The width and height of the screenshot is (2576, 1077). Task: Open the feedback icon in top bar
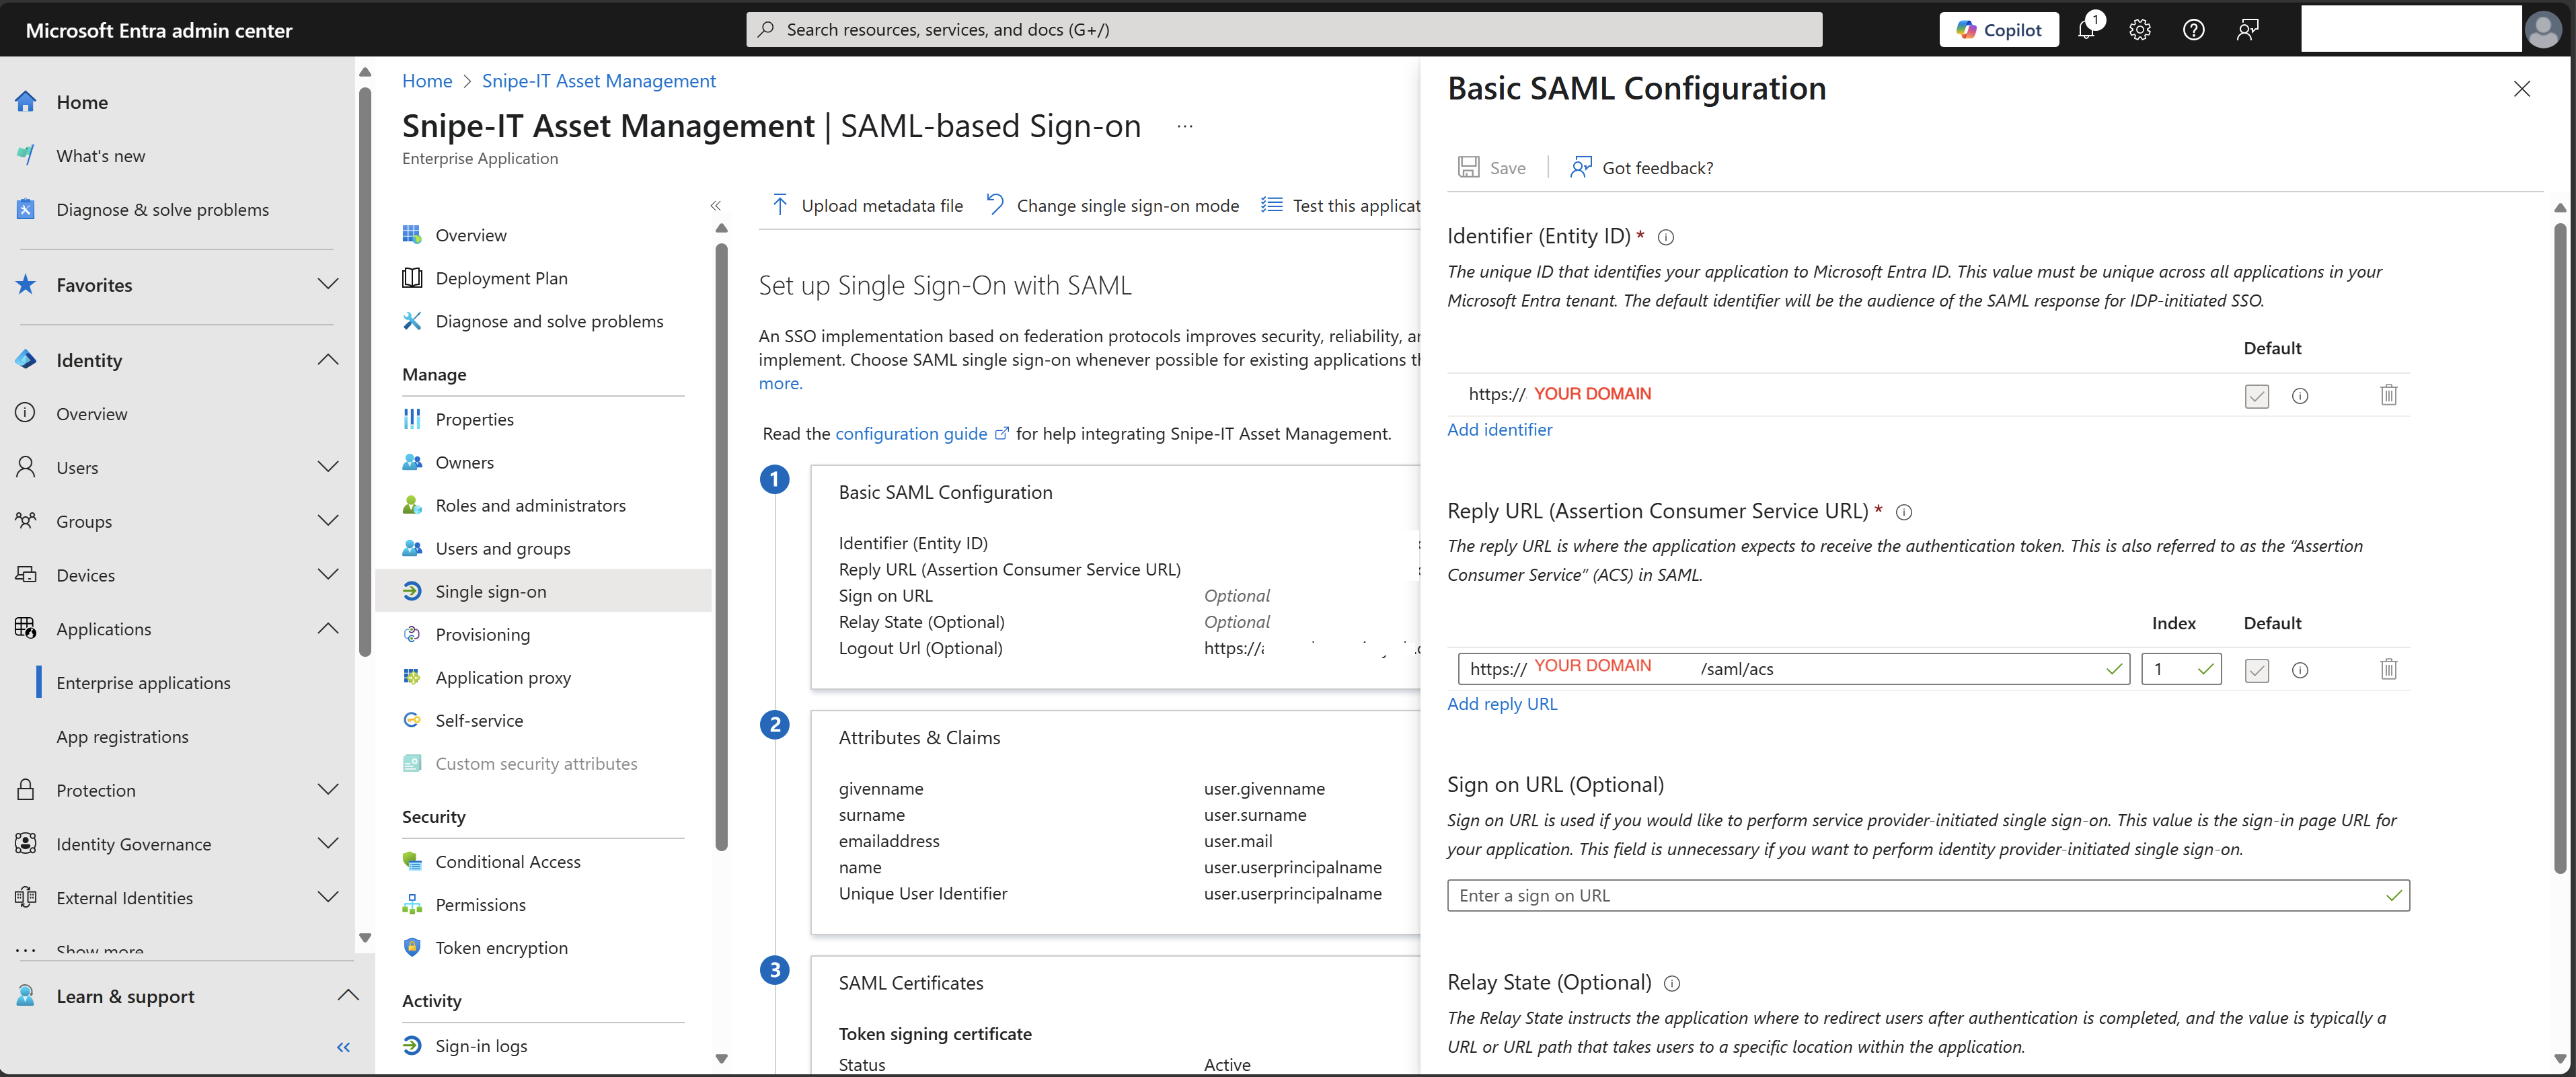[2247, 30]
